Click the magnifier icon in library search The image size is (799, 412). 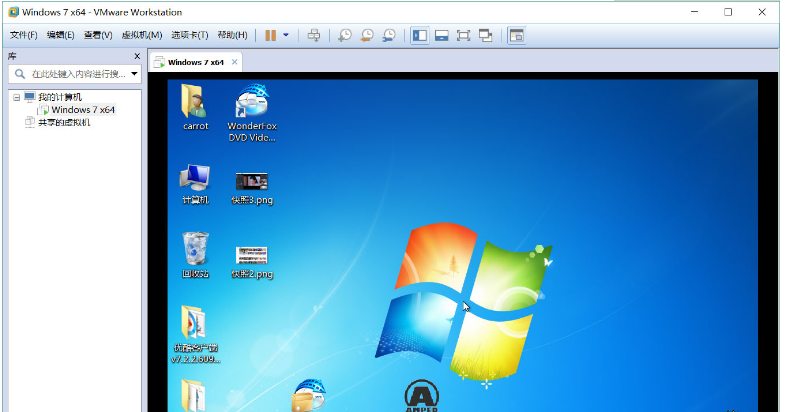coord(20,74)
